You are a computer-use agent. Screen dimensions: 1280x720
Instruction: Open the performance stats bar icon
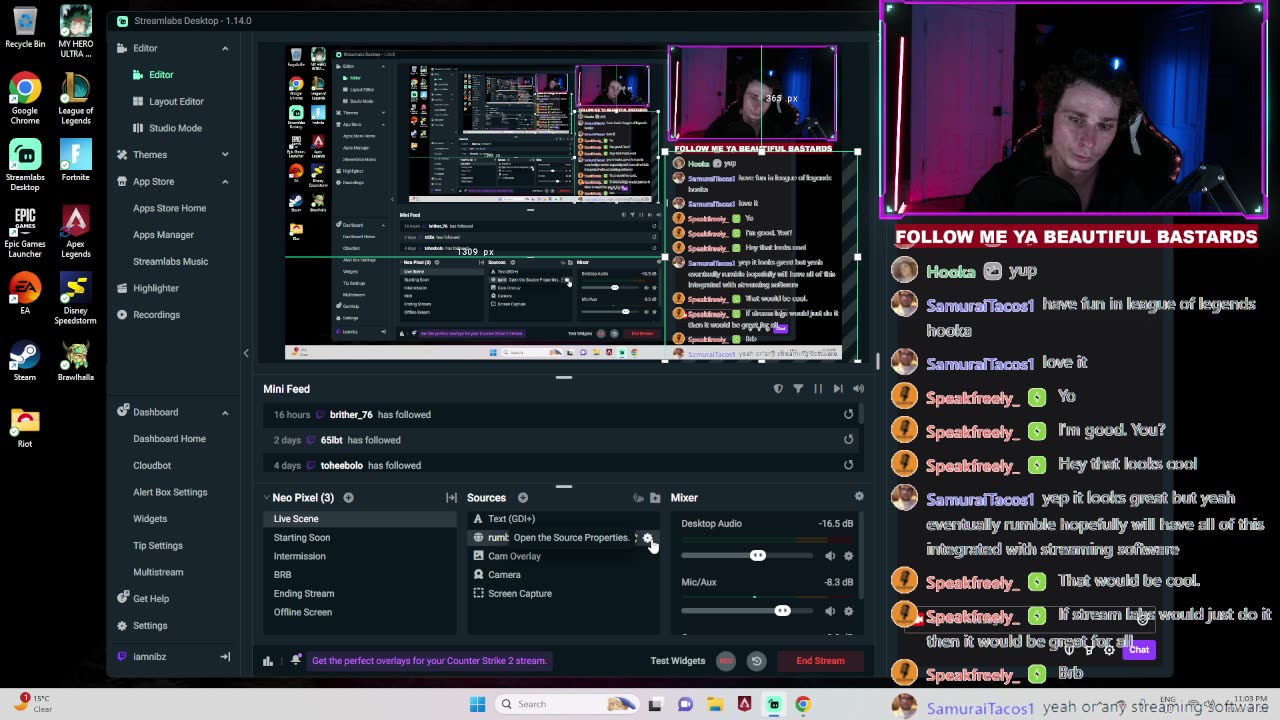point(268,661)
